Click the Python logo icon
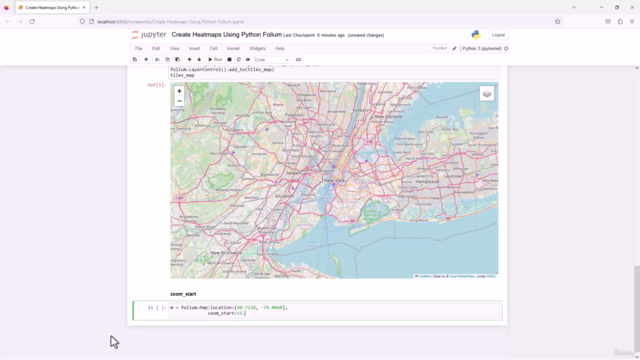The width and height of the screenshot is (640, 360). [x=476, y=35]
